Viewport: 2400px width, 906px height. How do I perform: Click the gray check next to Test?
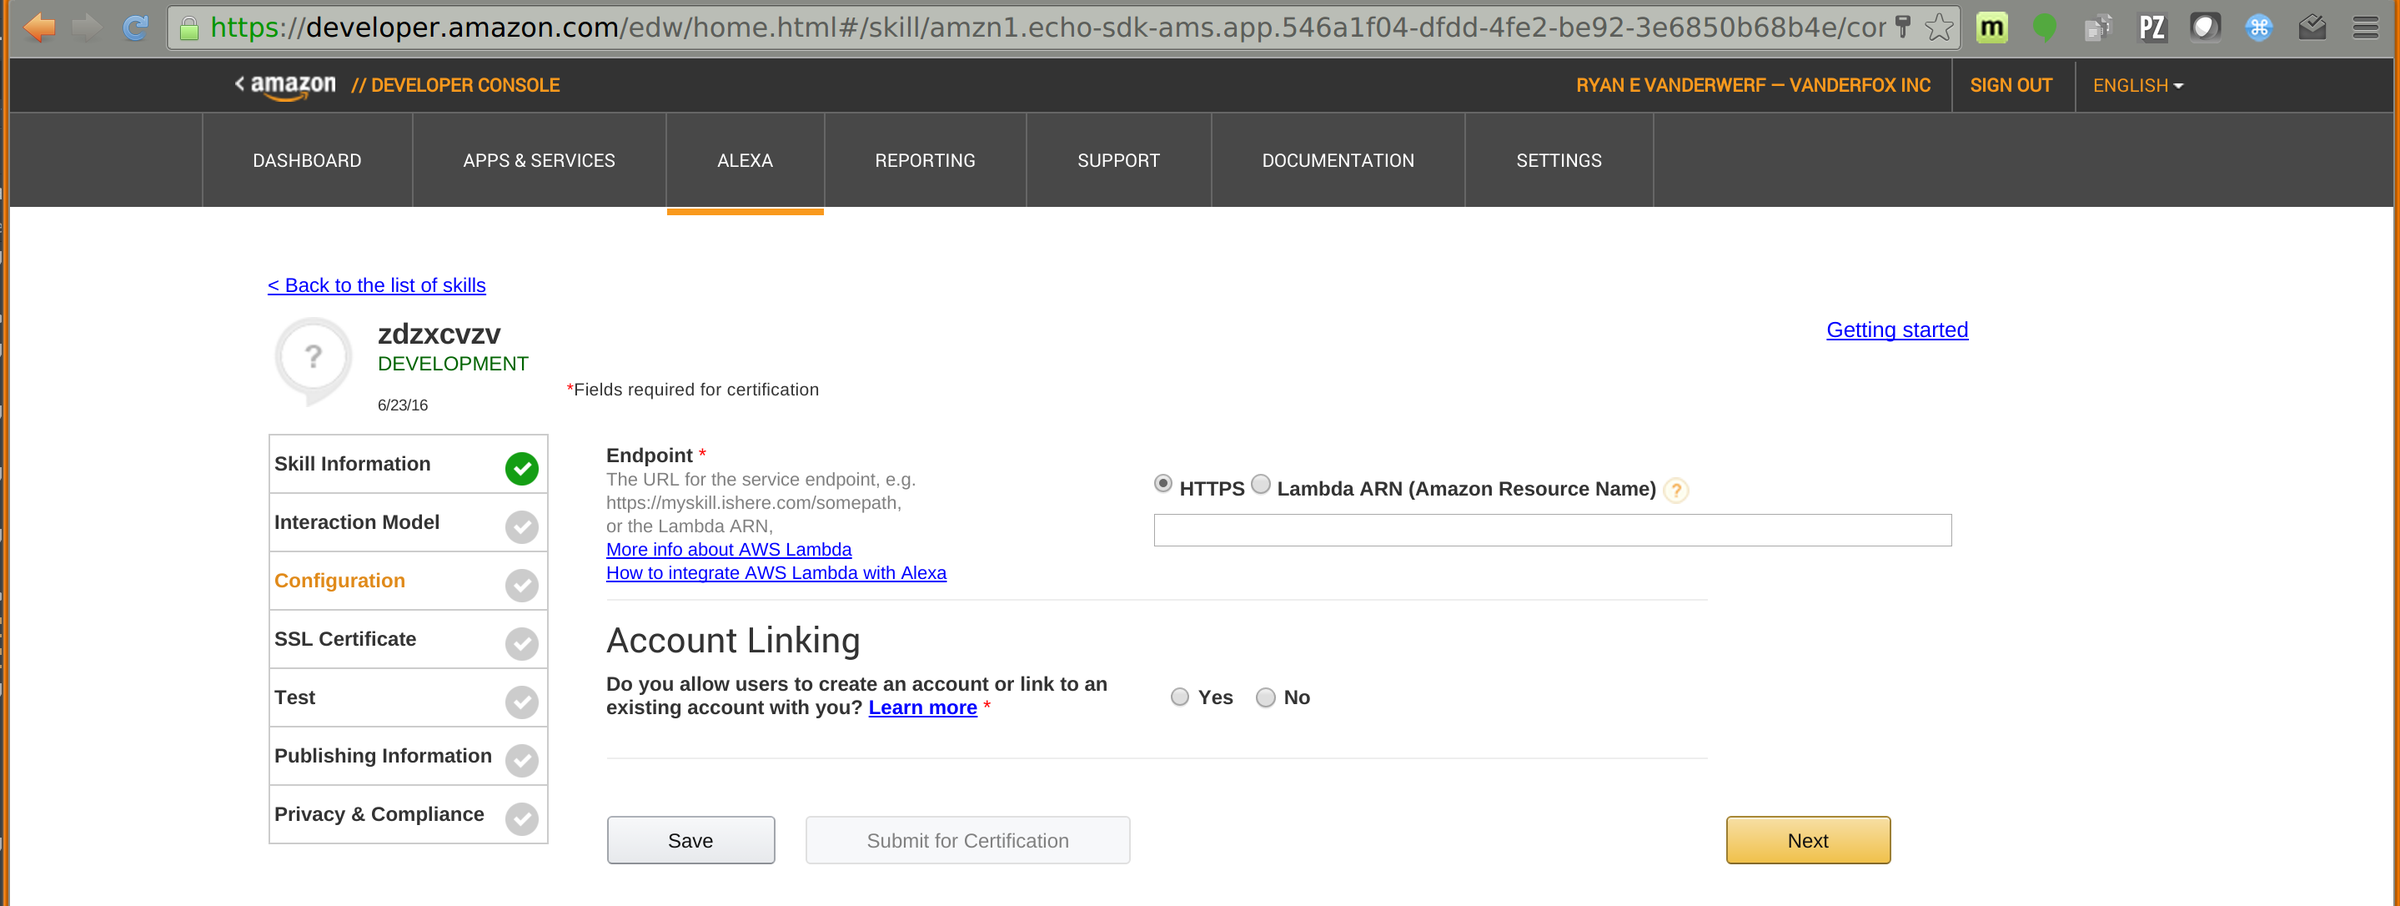point(522,702)
